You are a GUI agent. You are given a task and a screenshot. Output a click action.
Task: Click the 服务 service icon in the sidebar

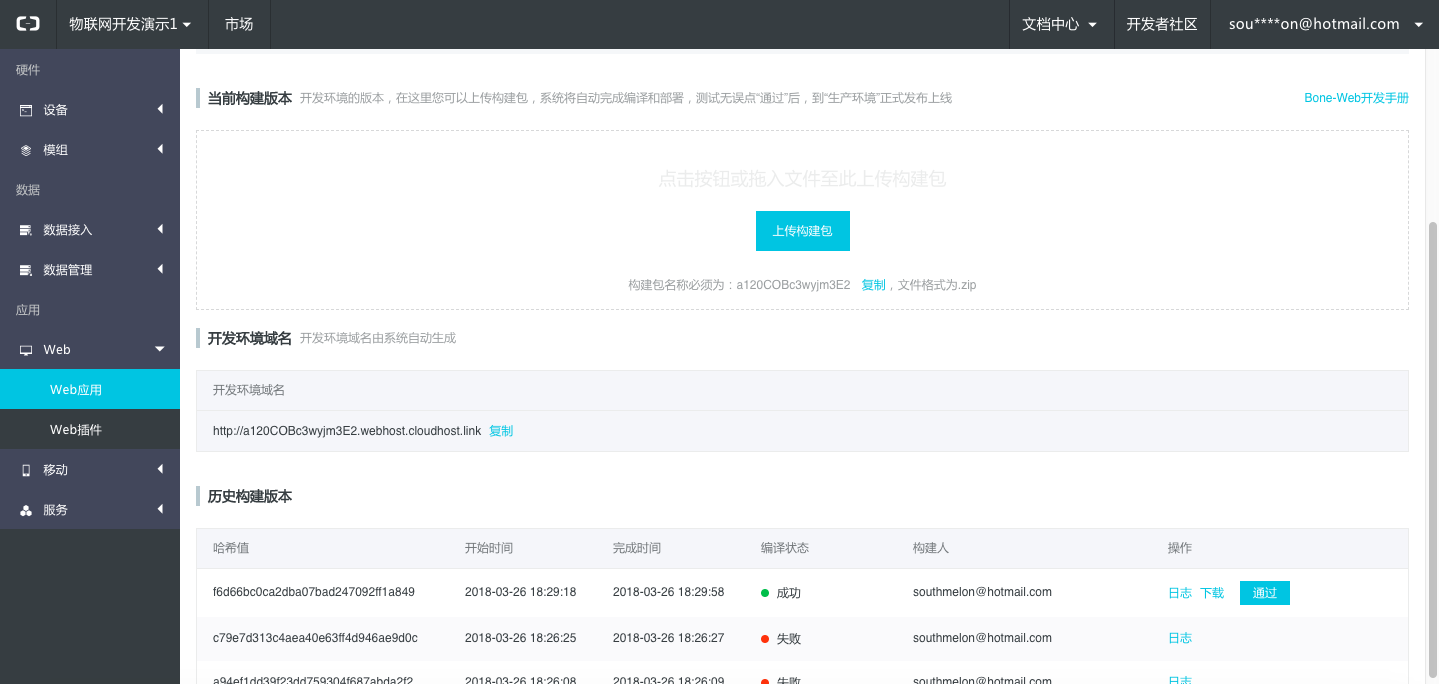click(26, 510)
